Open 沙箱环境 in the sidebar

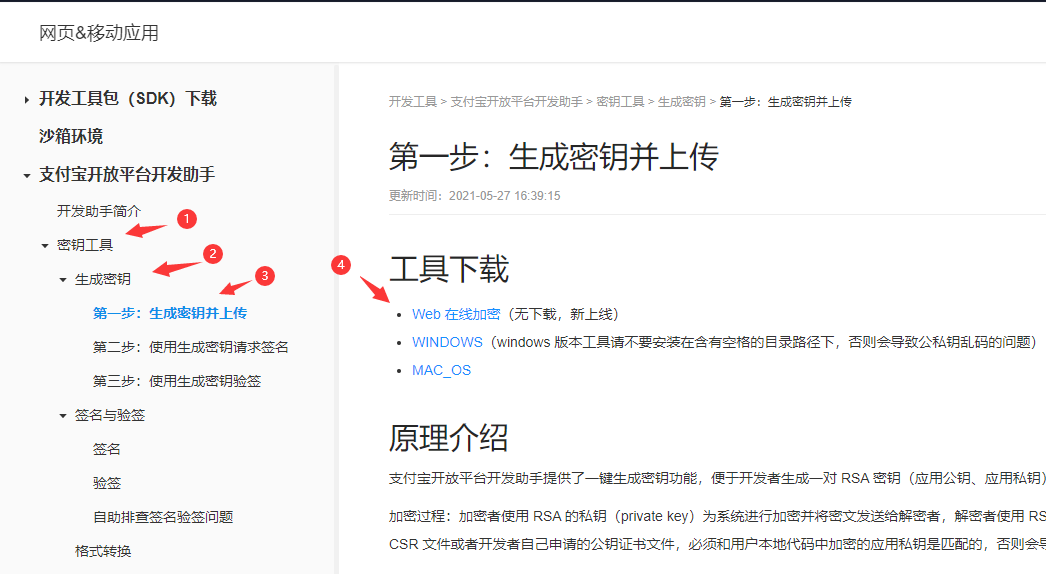point(71,136)
